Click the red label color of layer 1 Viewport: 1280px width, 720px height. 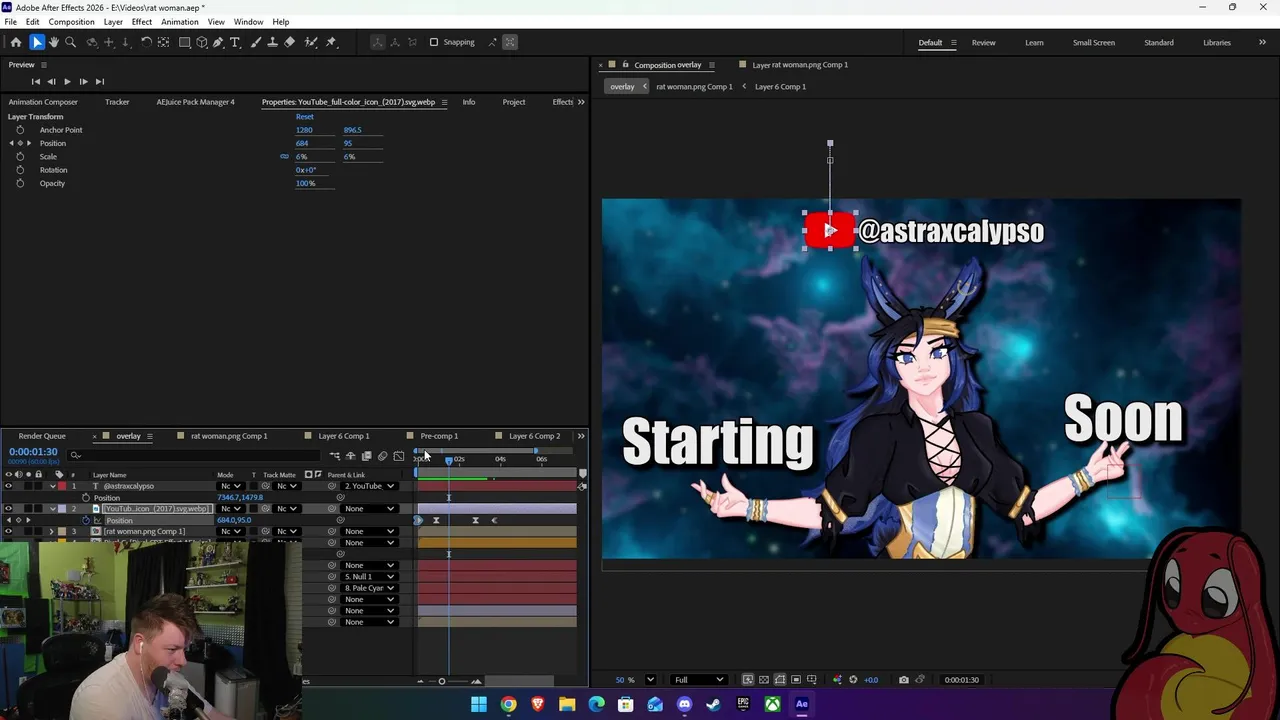click(62, 486)
